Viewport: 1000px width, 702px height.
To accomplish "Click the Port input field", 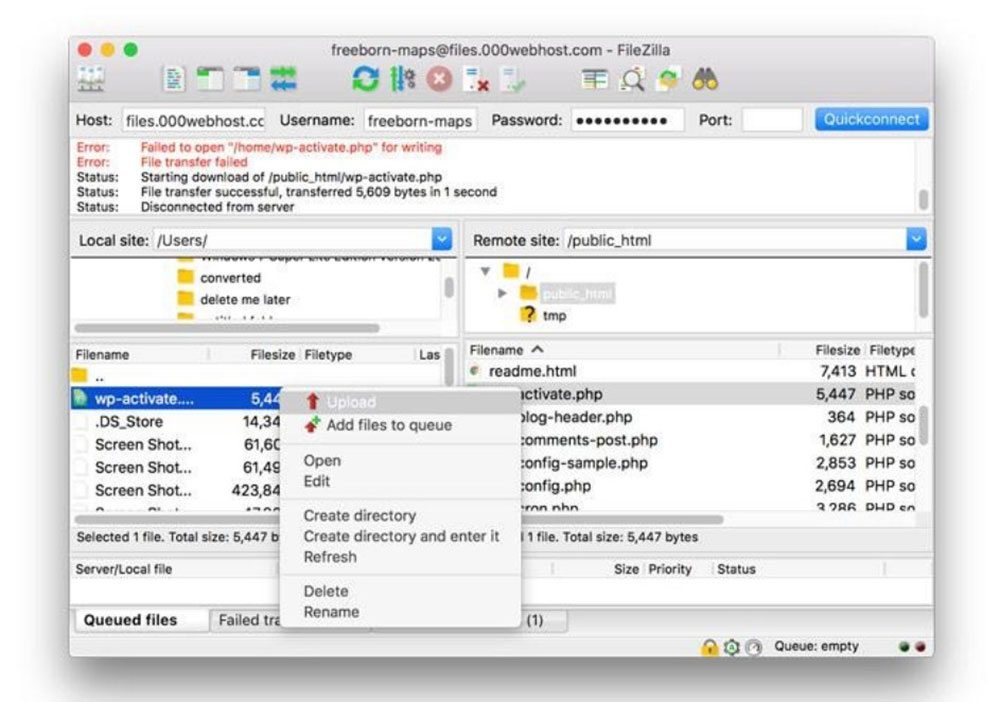I will (771, 120).
